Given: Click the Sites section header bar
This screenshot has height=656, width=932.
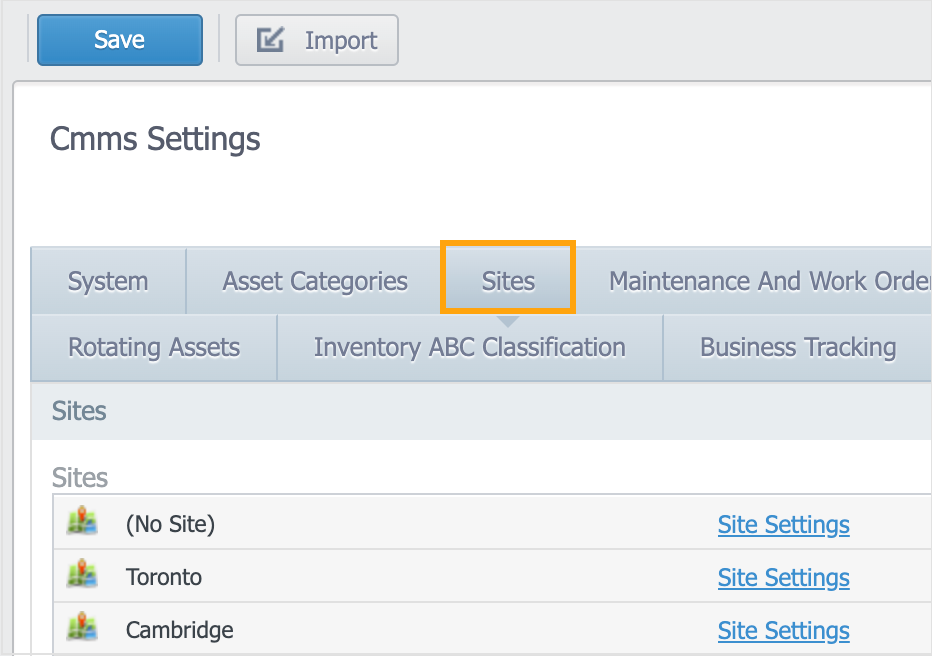Looking at the screenshot, I should coord(480,411).
